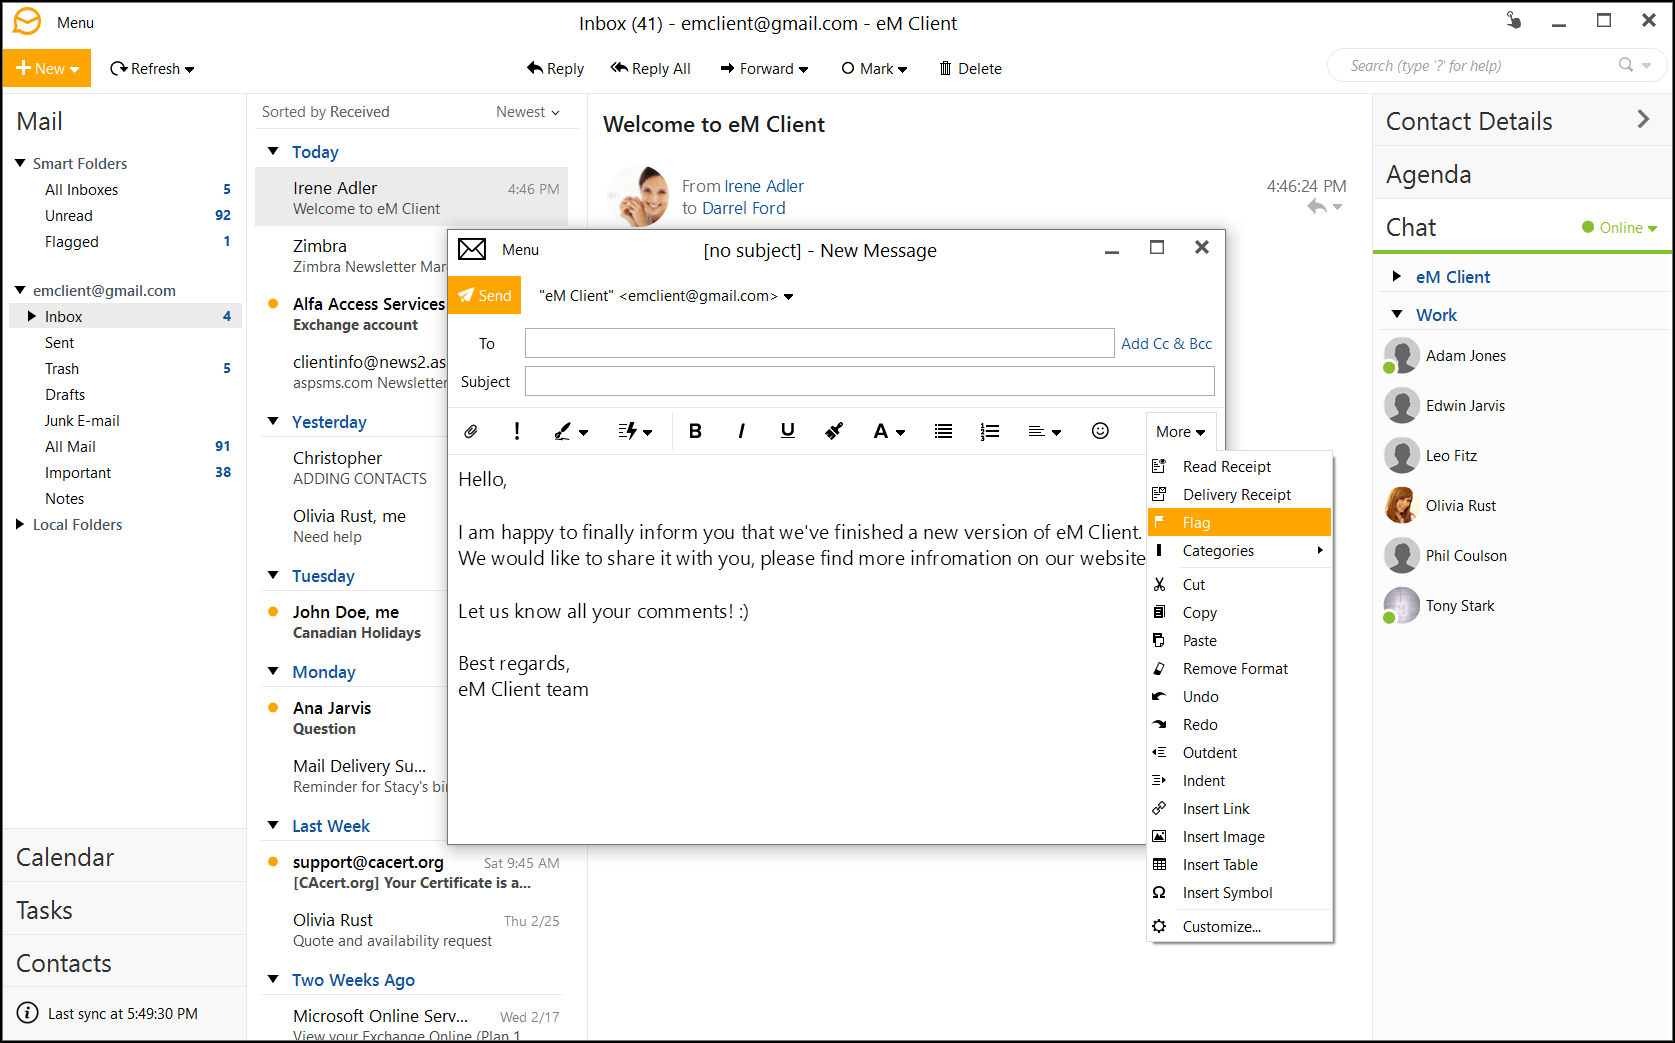The width and height of the screenshot is (1675, 1043).
Task: Create a bulleted list
Action: [942, 431]
